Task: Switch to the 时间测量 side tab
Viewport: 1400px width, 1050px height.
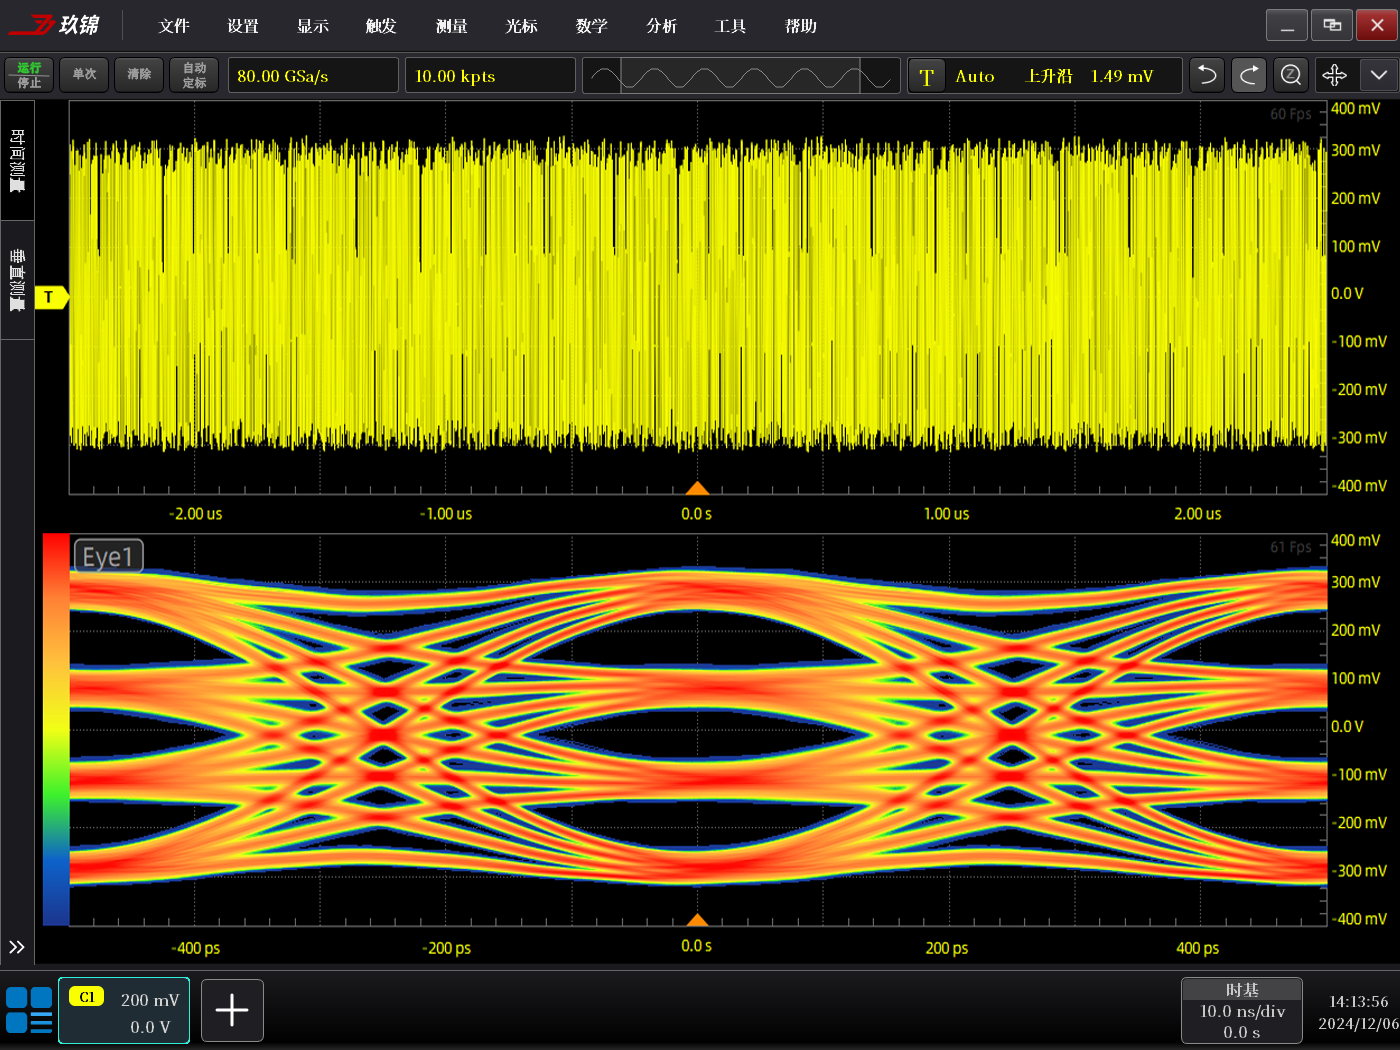Action: click(17, 160)
